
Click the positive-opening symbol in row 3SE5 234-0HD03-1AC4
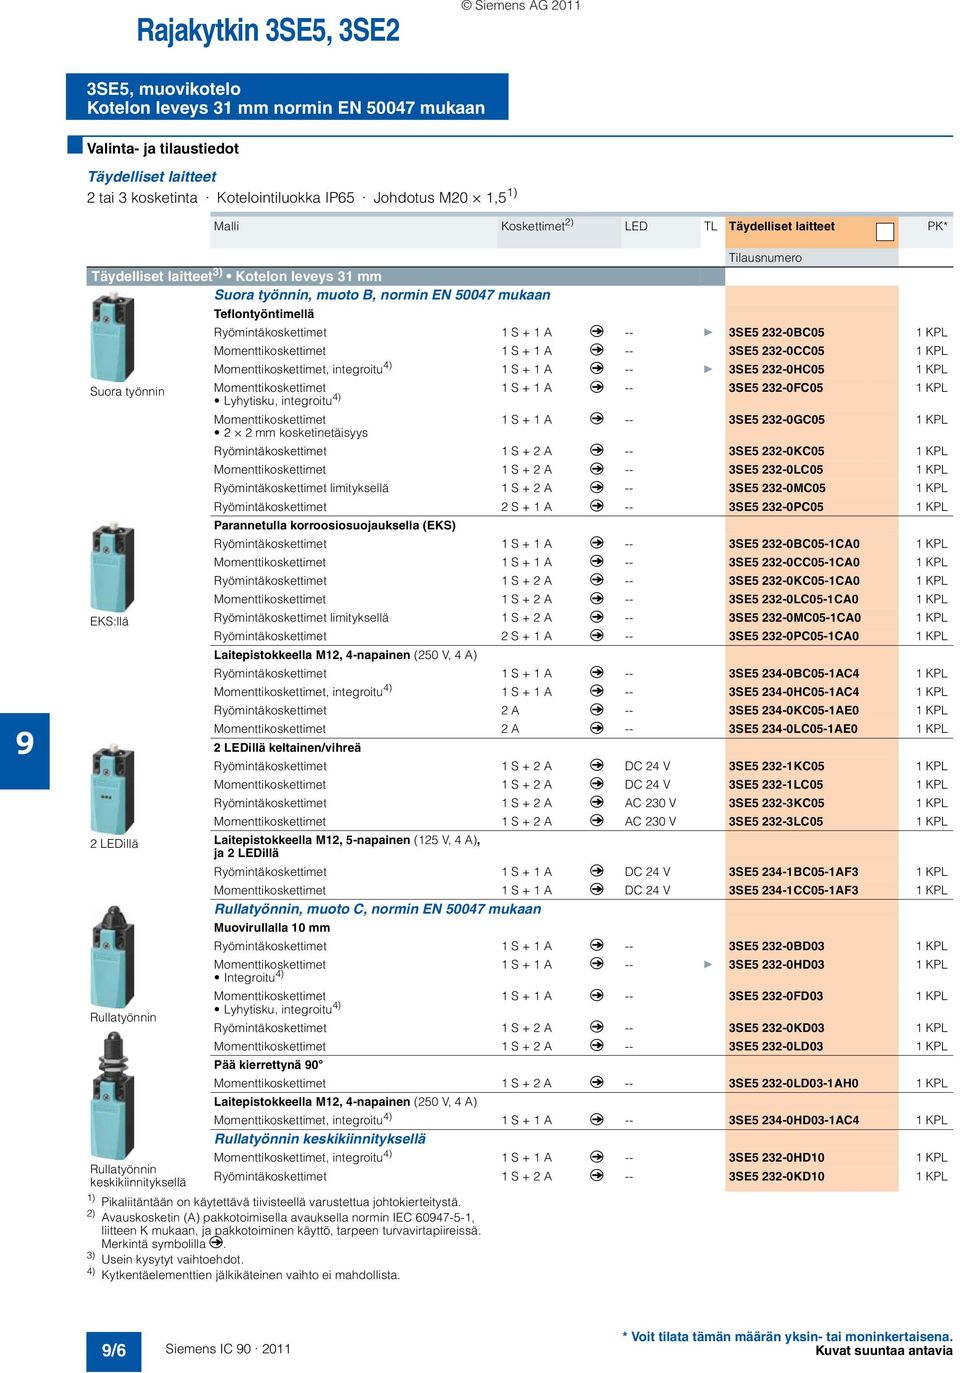point(597,1119)
